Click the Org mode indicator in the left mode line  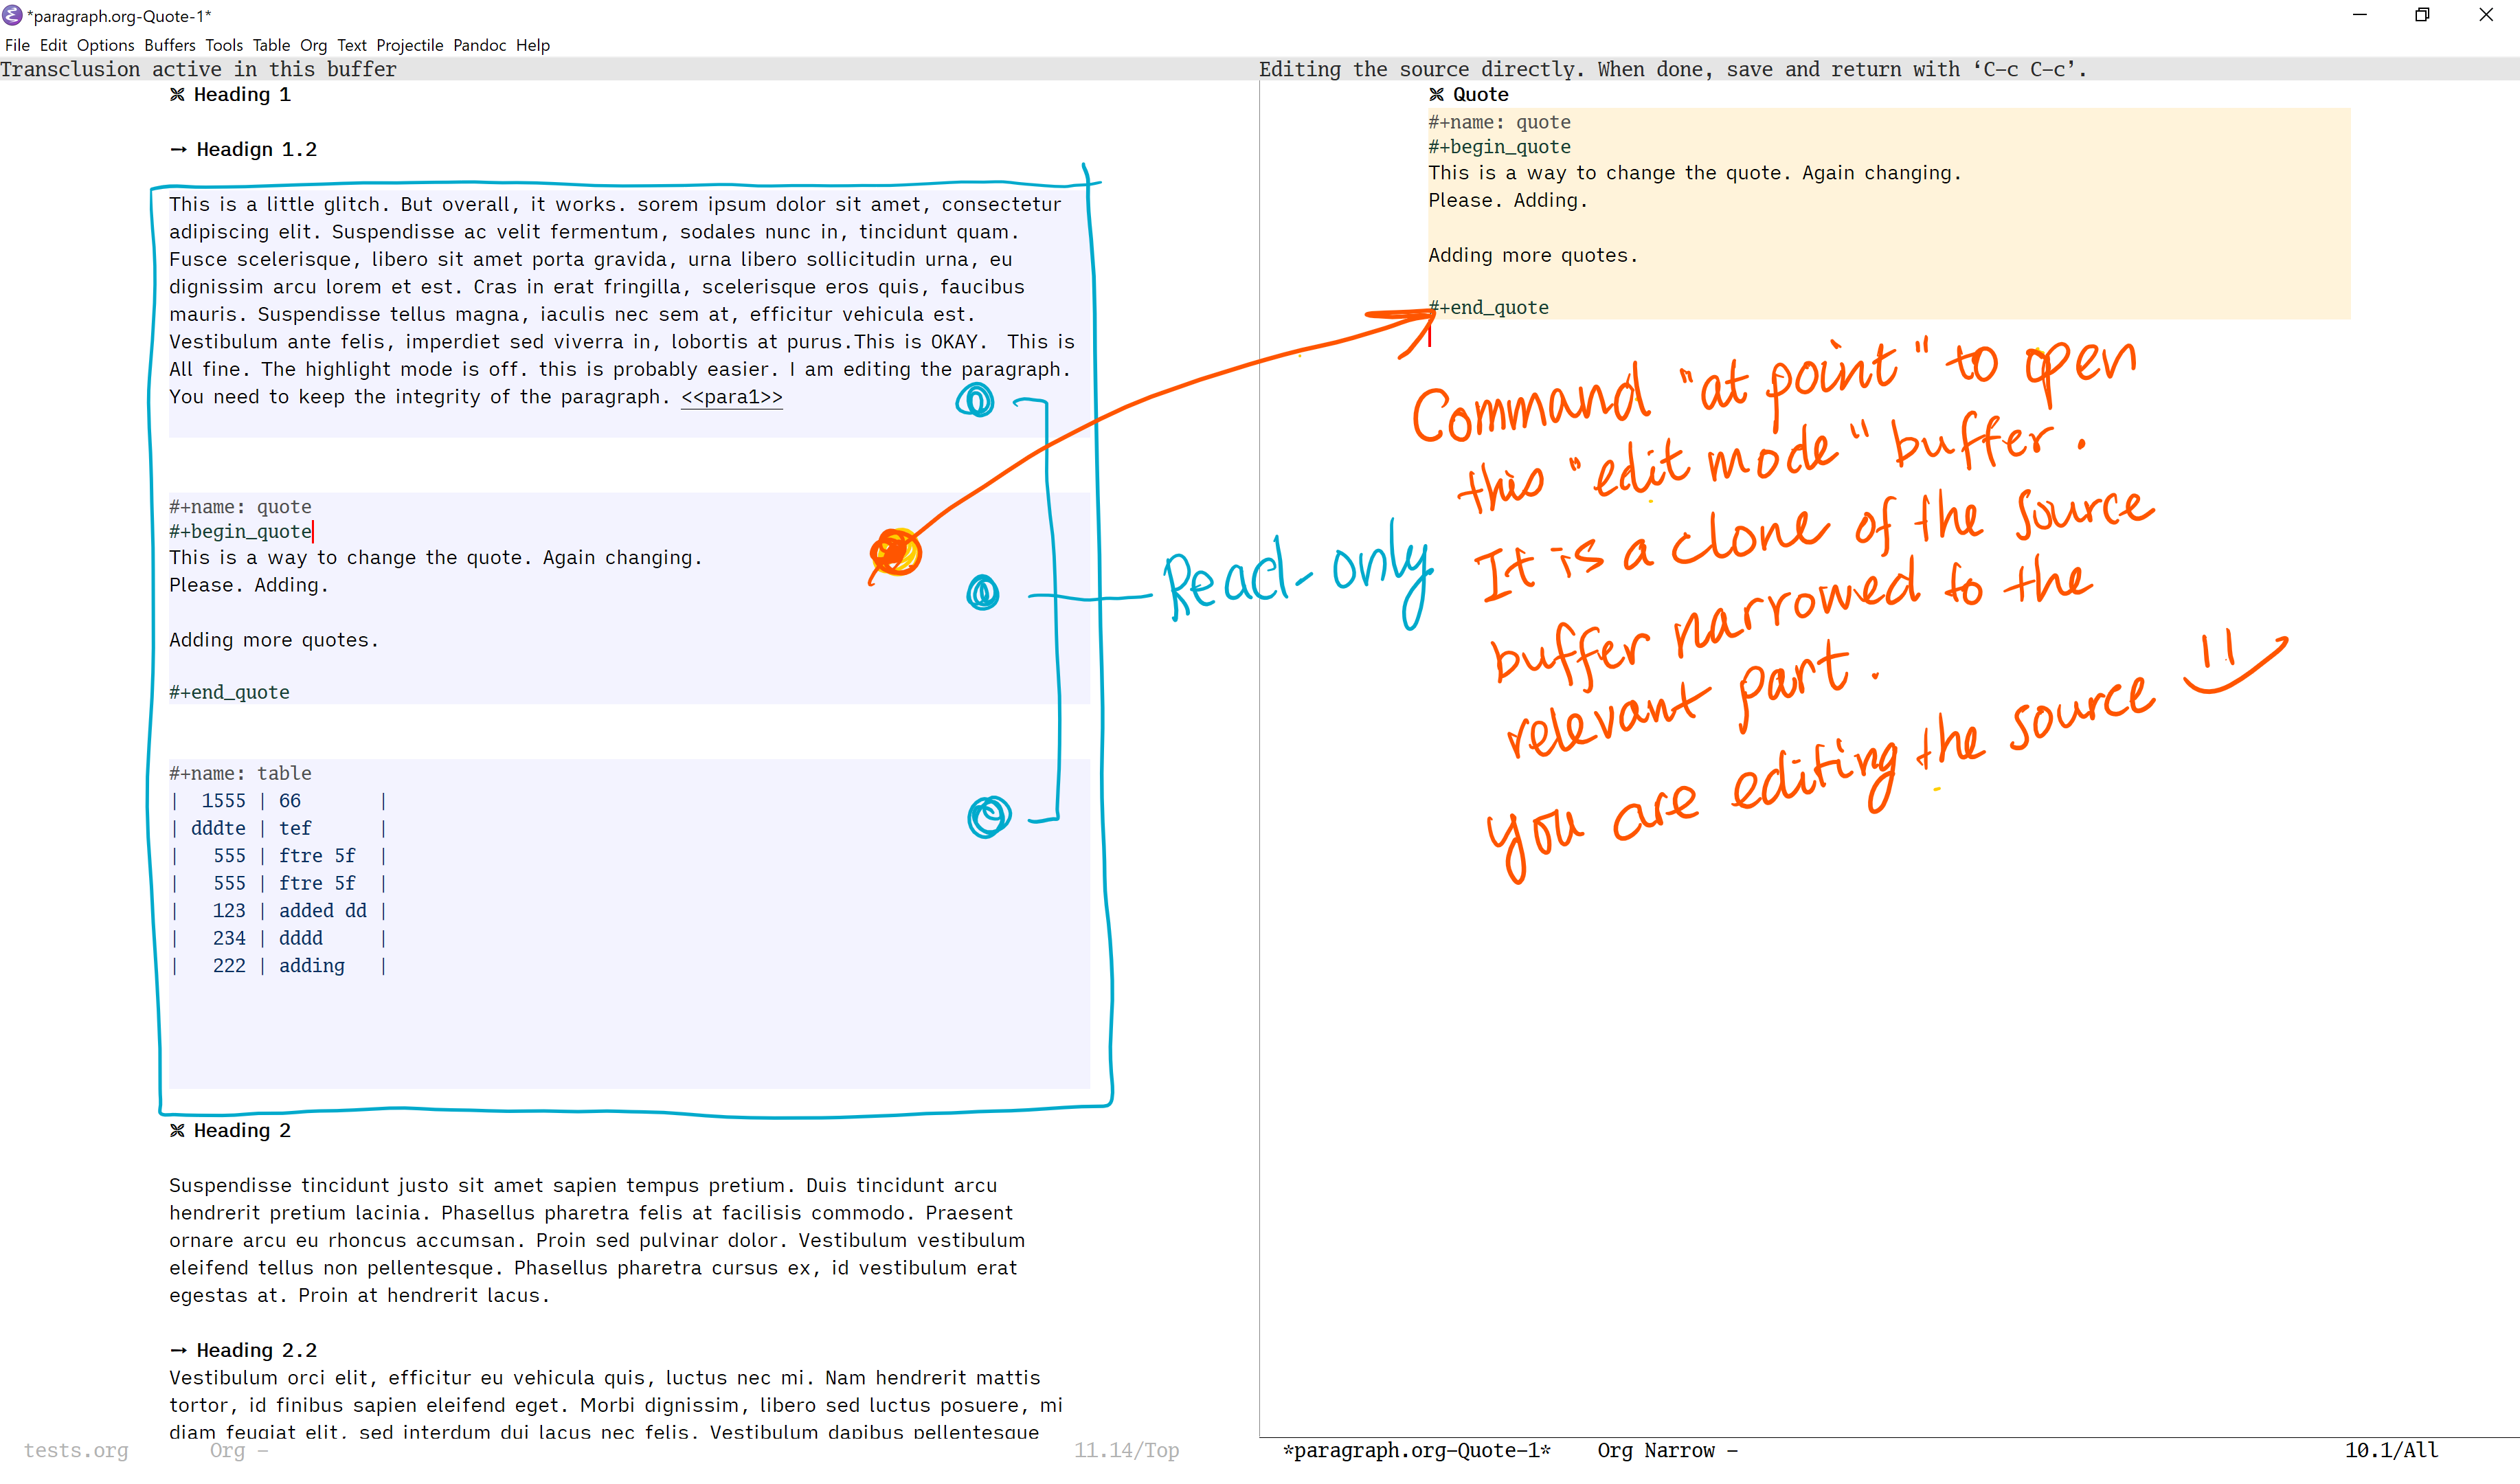(x=227, y=1450)
